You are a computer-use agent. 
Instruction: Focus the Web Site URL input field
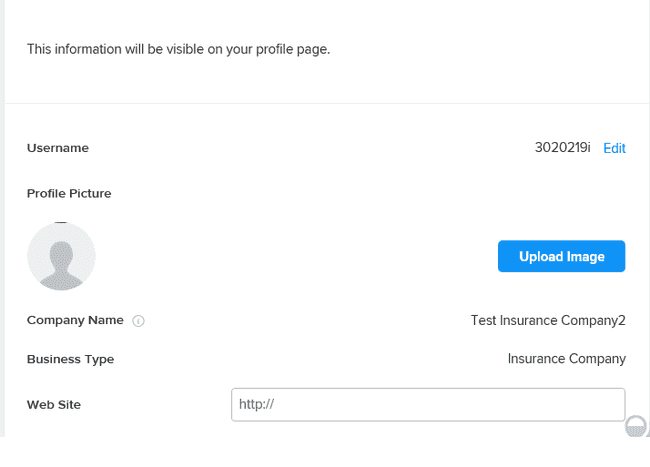click(427, 405)
